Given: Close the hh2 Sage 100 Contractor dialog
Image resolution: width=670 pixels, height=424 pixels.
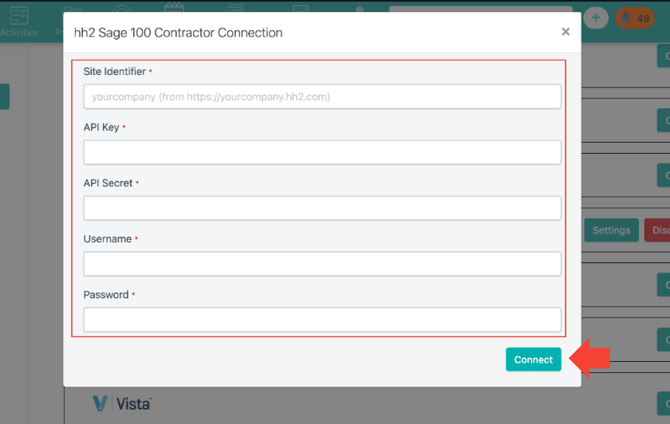Looking at the screenshot, I should coord(565,32).
